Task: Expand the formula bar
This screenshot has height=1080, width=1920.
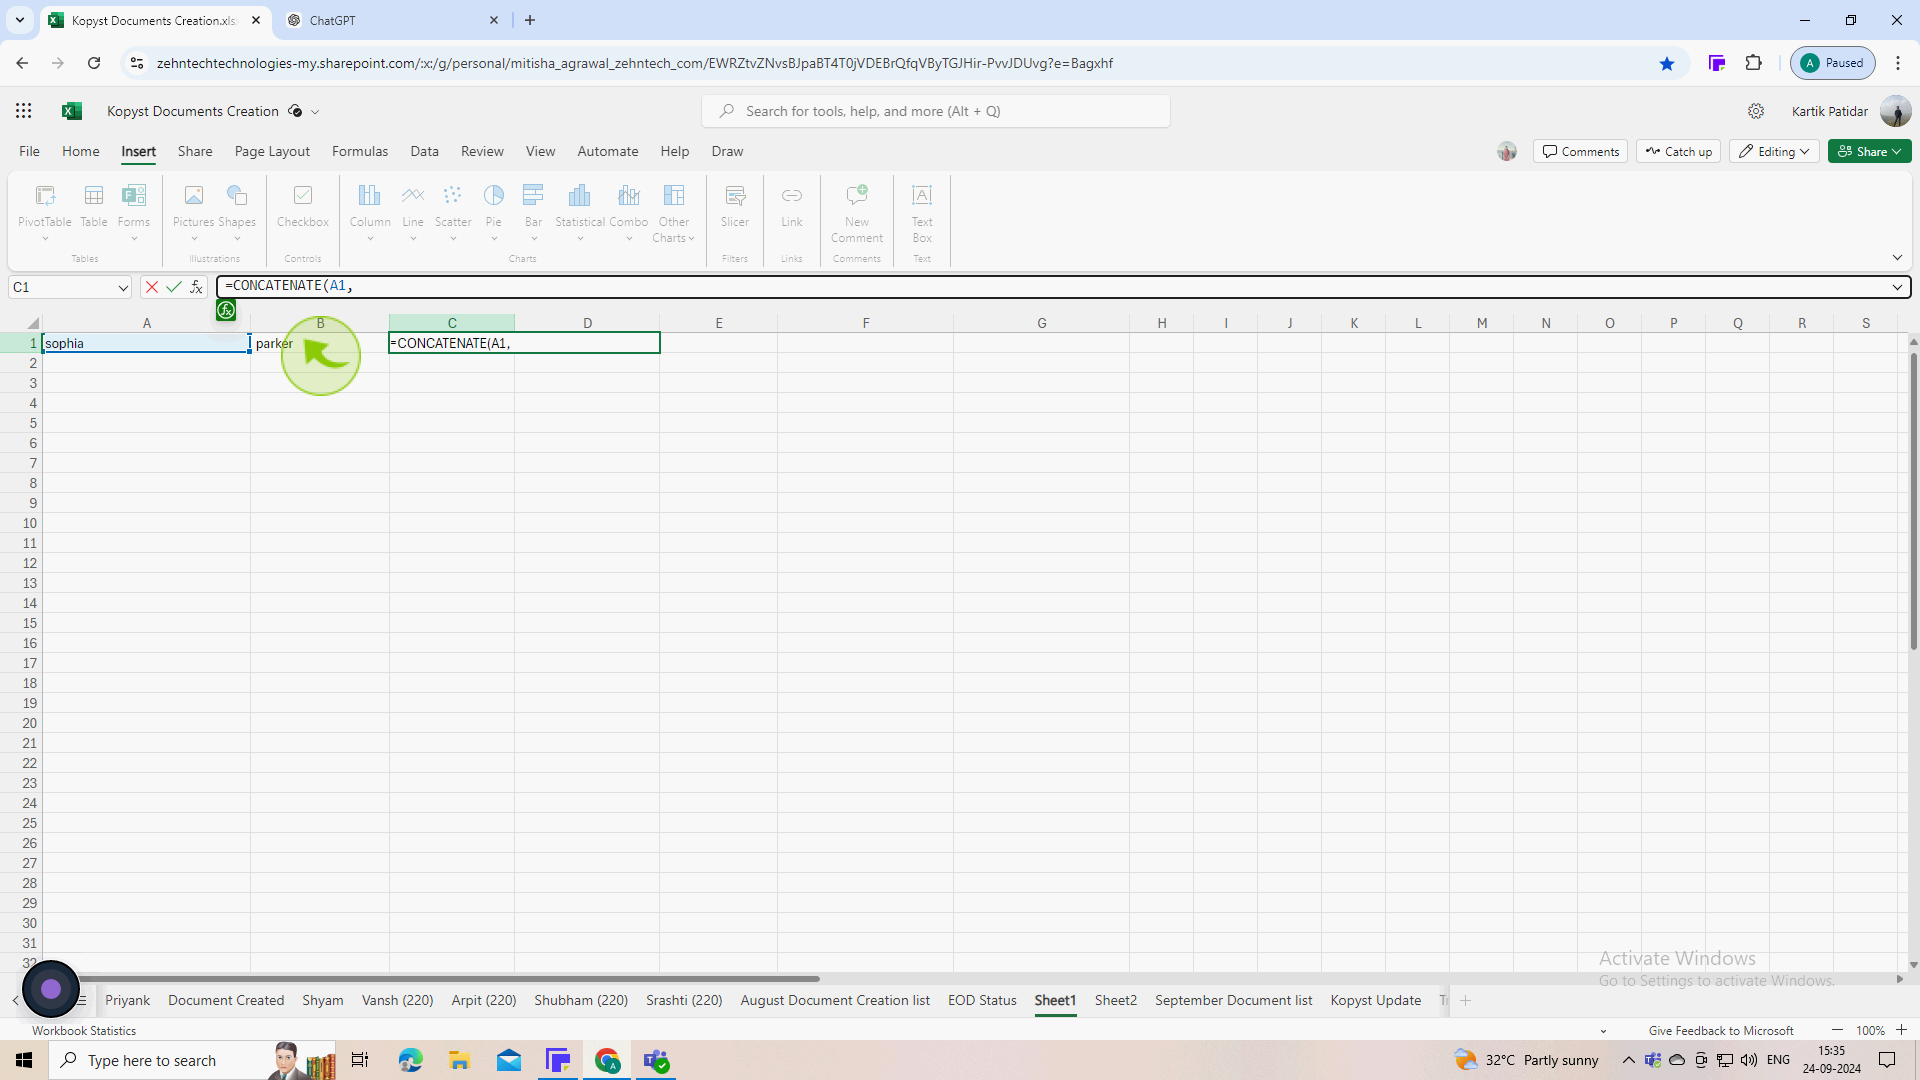Action: [x=1897, y=287]
